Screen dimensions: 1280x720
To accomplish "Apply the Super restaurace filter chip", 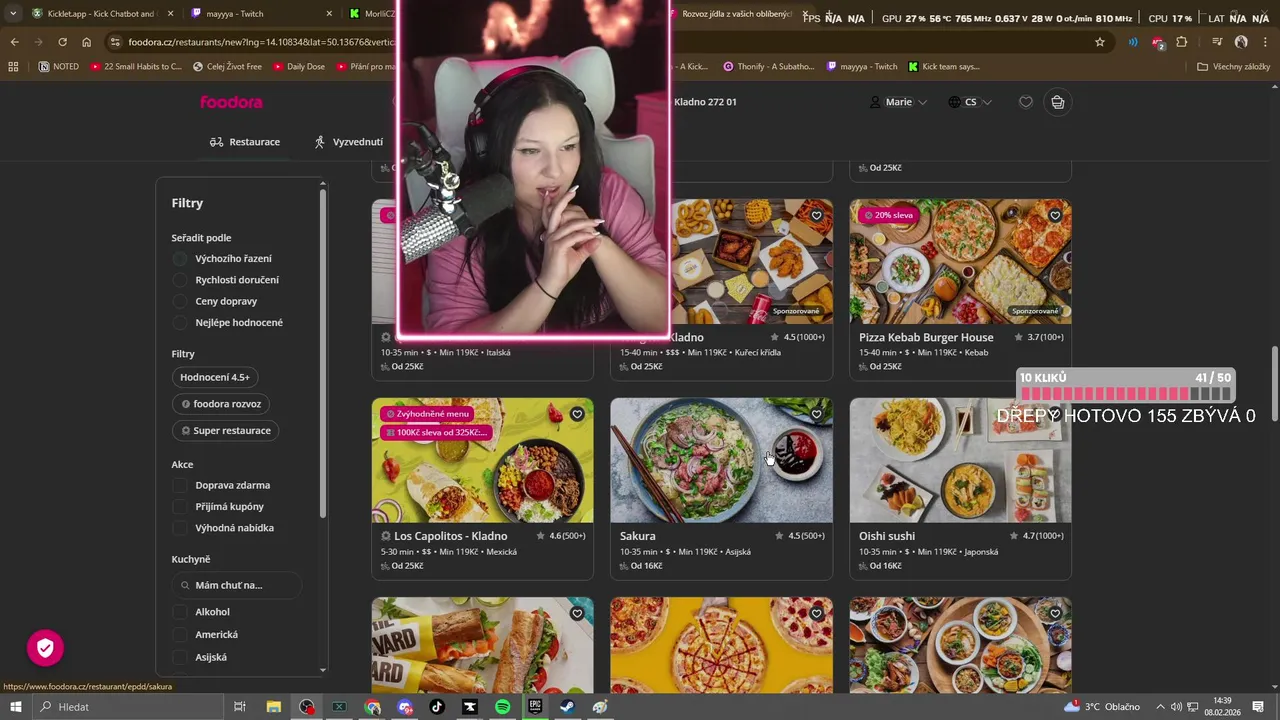I will tap(226, 431).
